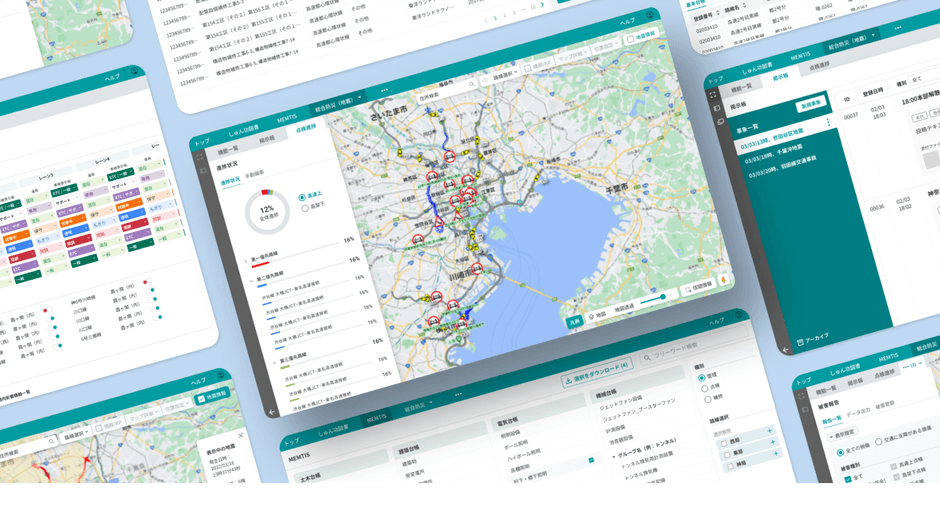Open しゅん功図書 tab in center window

pos(243,129)
